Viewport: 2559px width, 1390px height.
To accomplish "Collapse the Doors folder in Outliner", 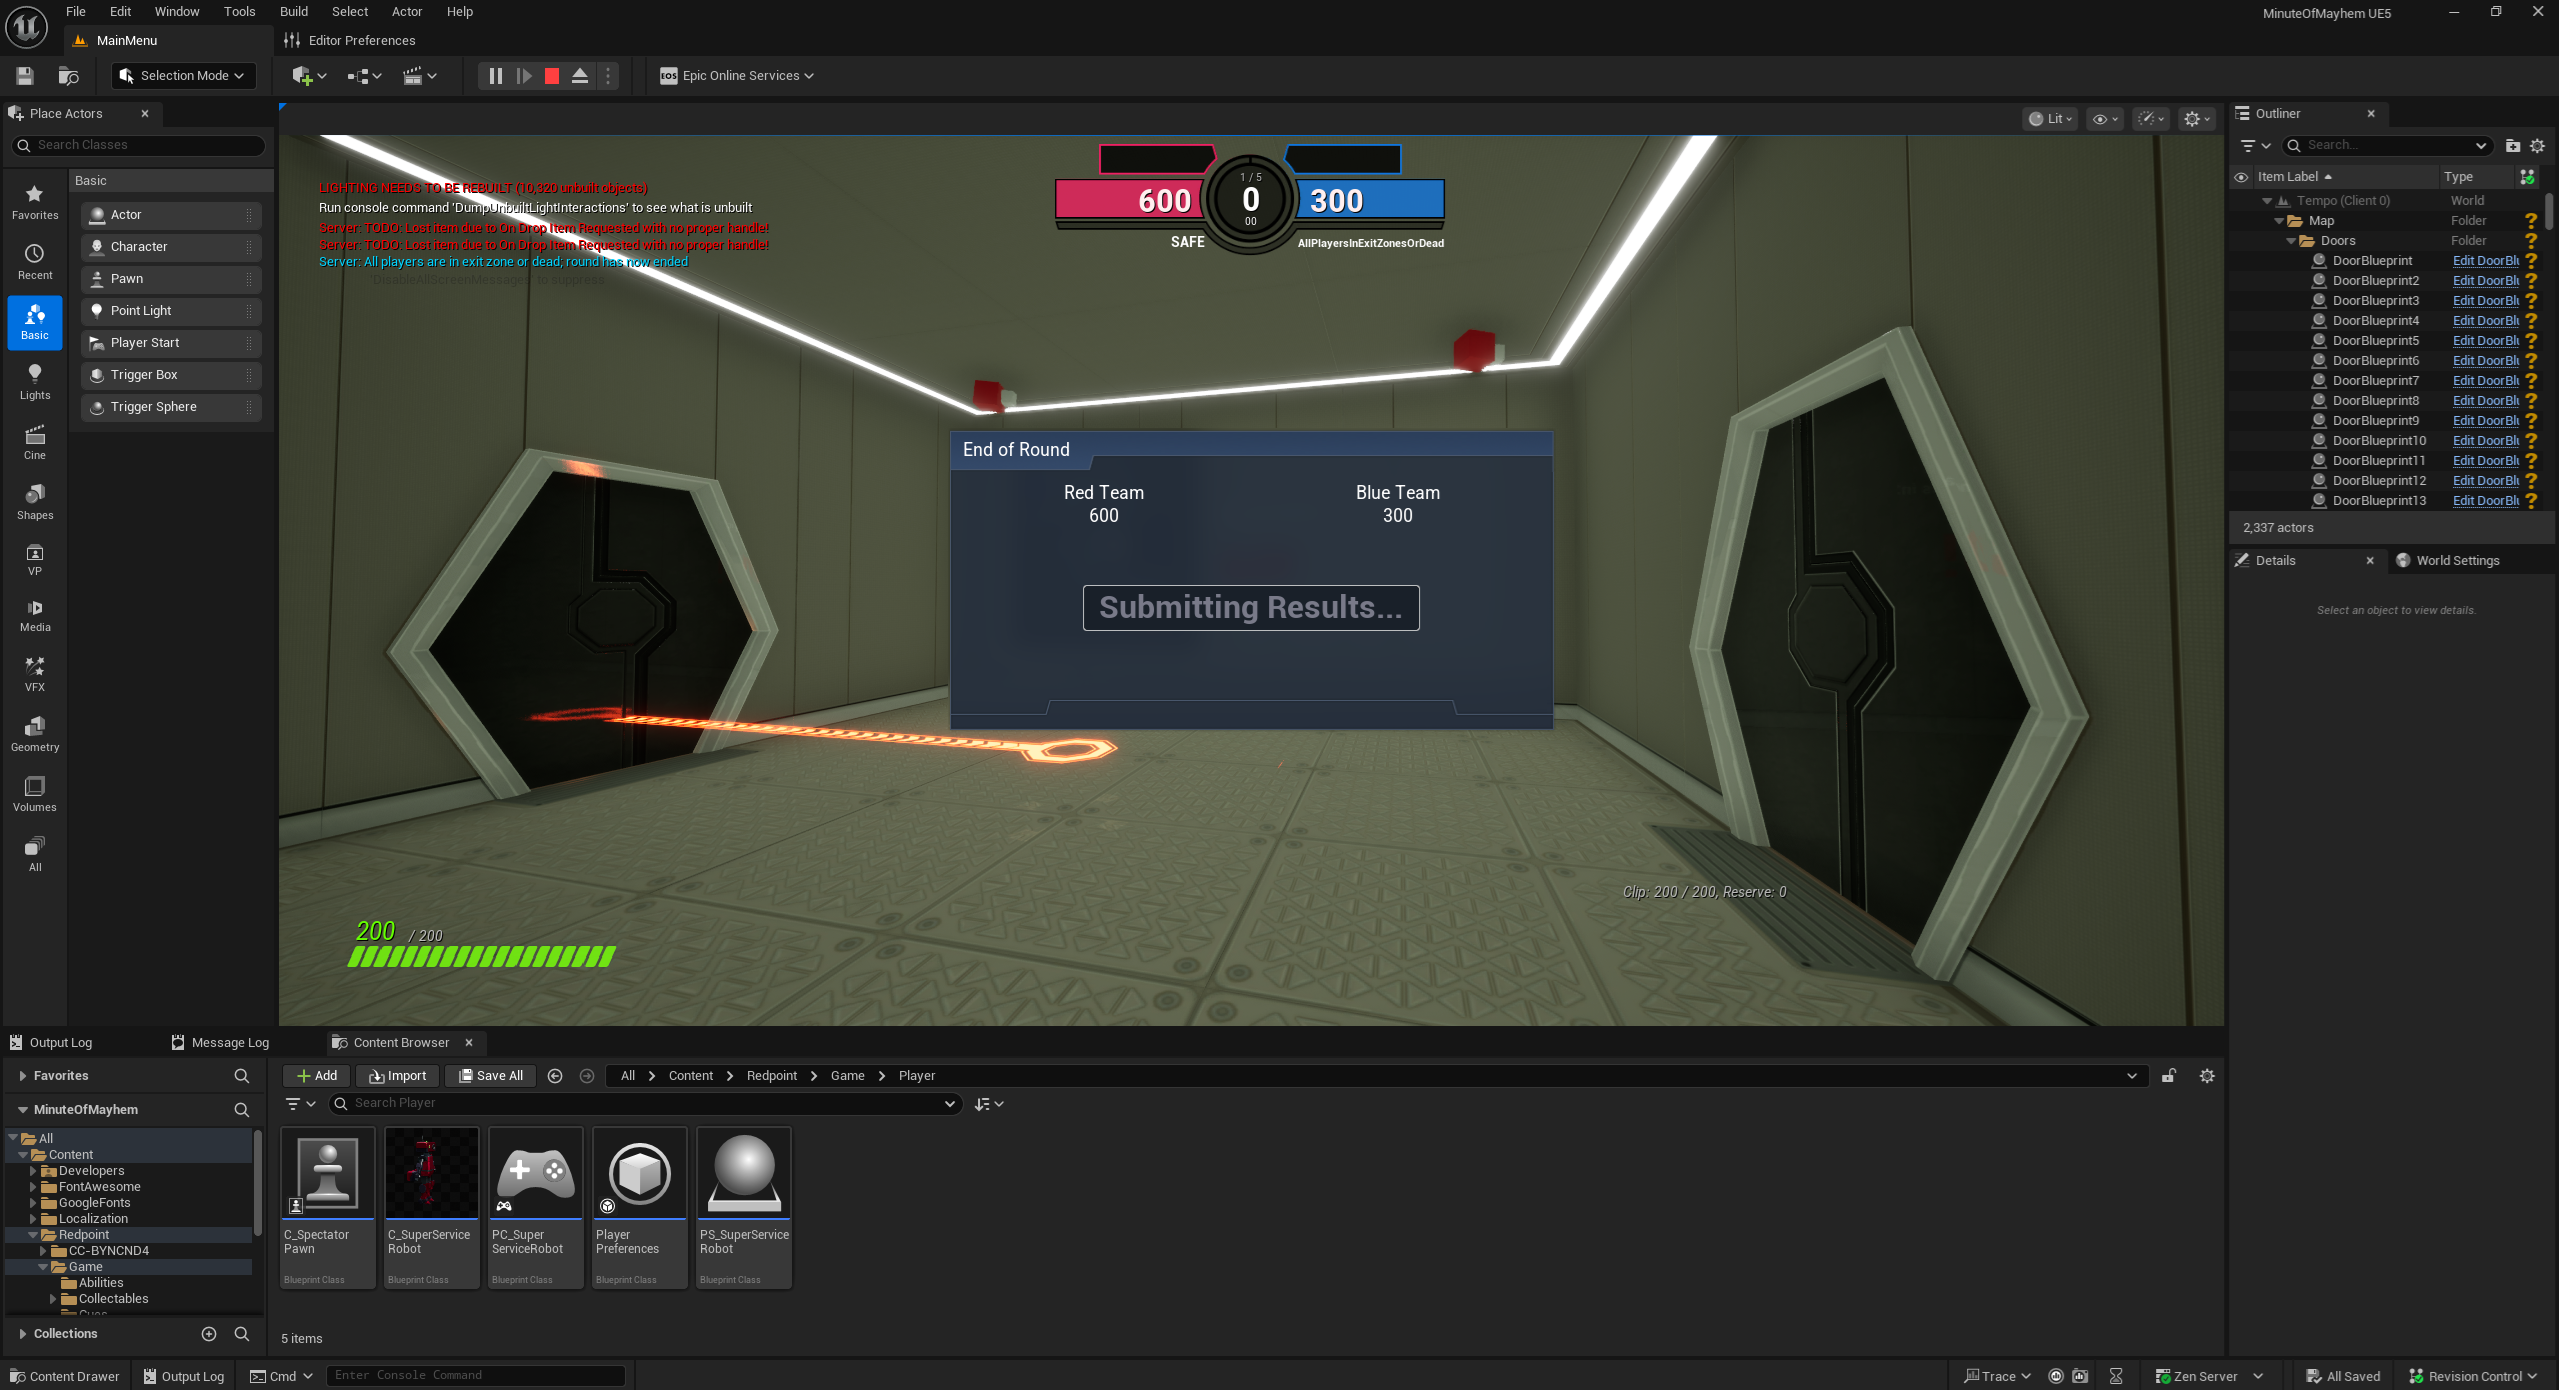I will [2291, 241].
